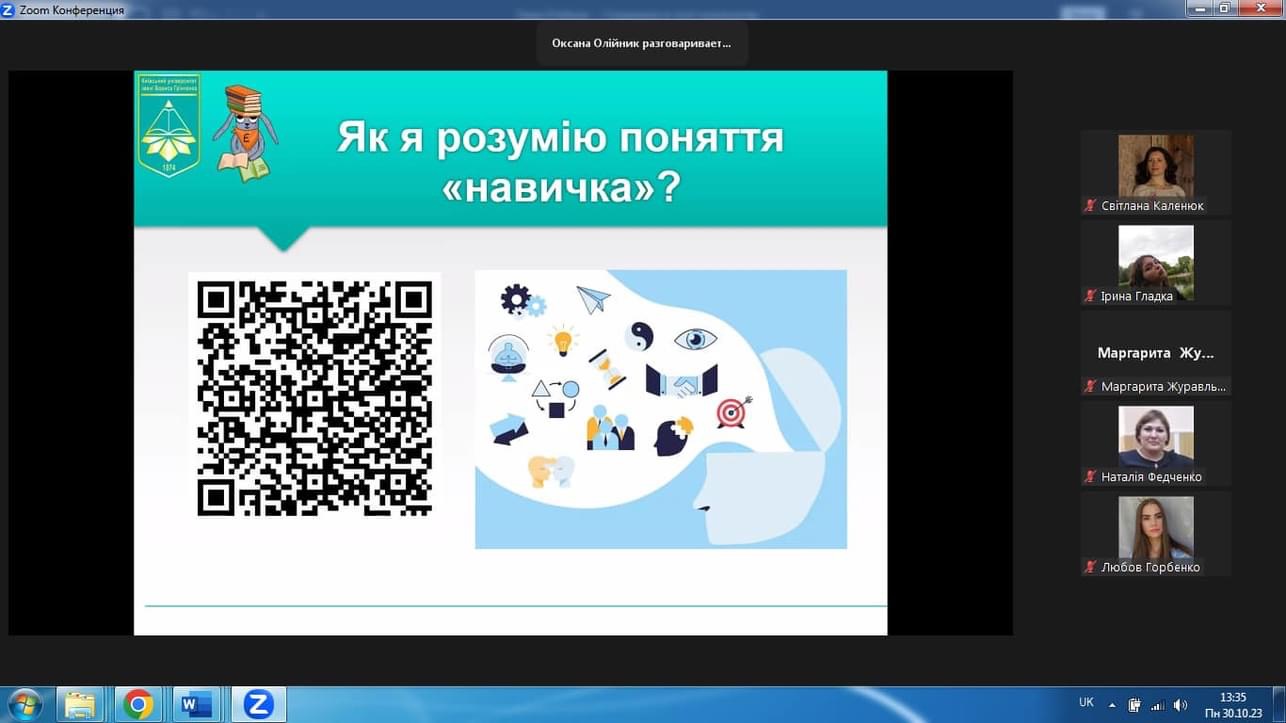Click the skills head illustration on slide
The width and height of the screenshot is (1286, 723).
(661, 409)
